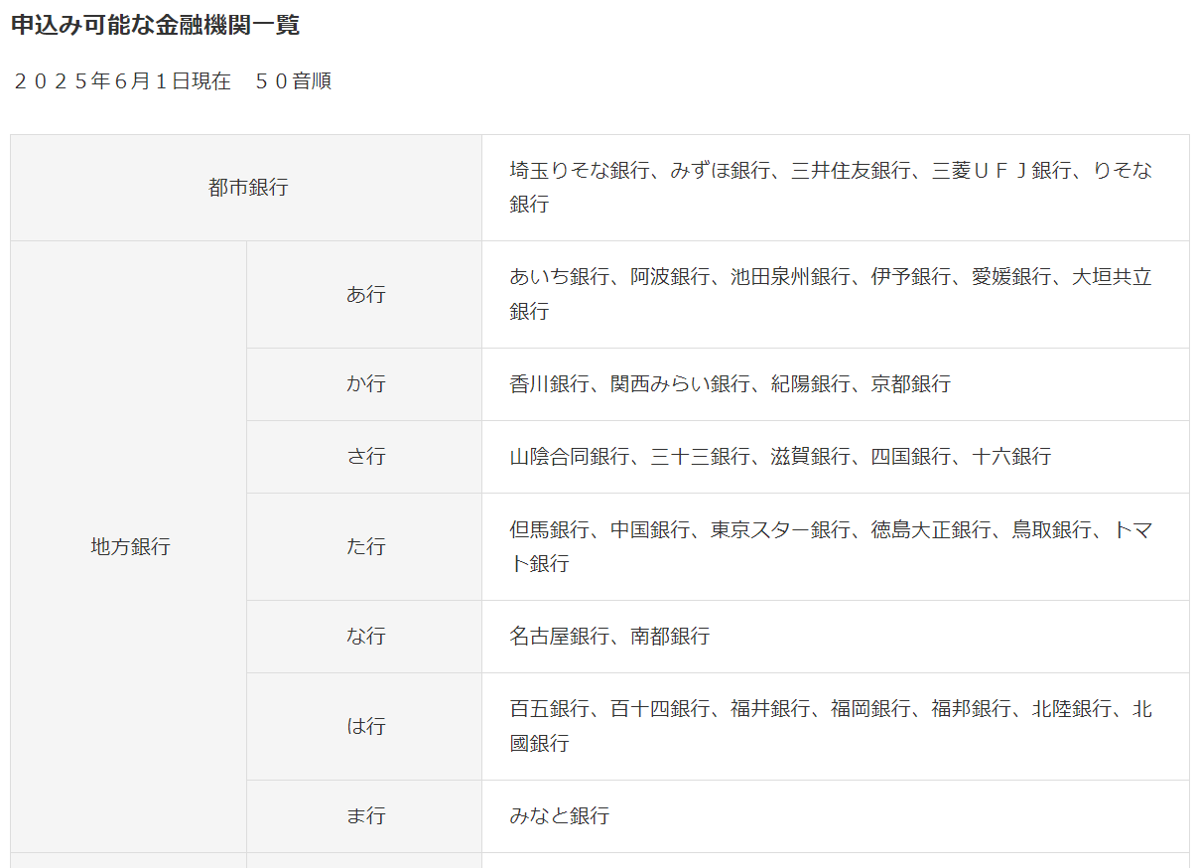Click 香川銀行 in the か行 row
This screenshot has height=868, width=1197.
(550, 384)
